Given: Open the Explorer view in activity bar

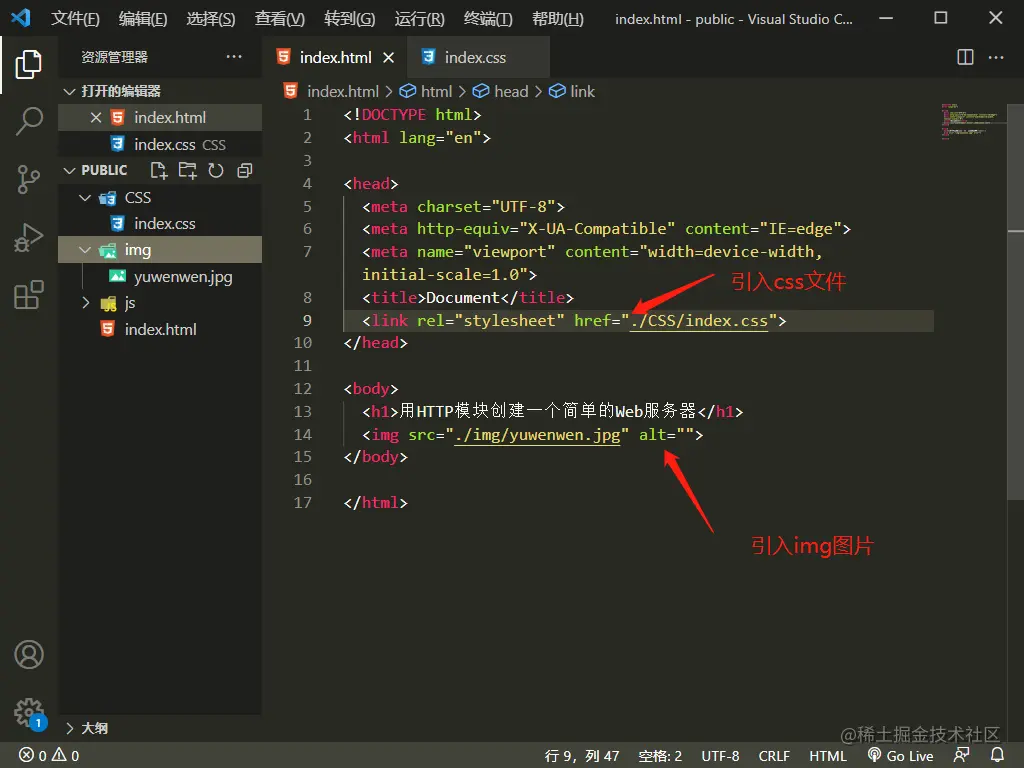Looking at the screenshot, I should [x=28, y=64].
